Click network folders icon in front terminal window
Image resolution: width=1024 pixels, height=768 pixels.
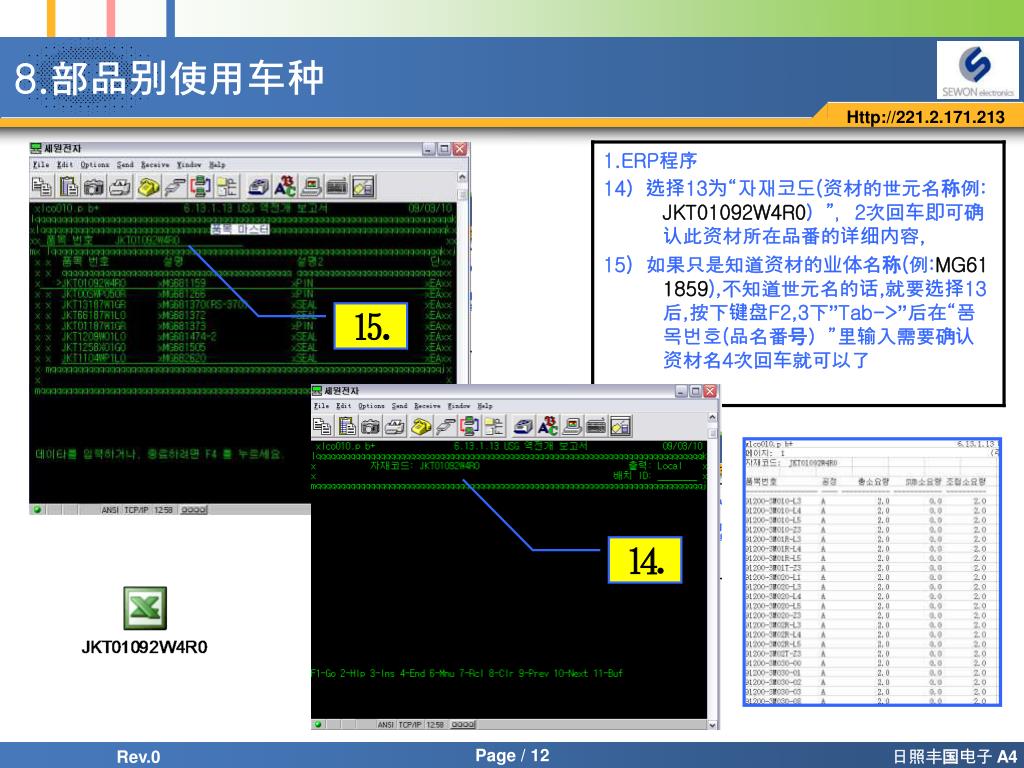point(494,426)
